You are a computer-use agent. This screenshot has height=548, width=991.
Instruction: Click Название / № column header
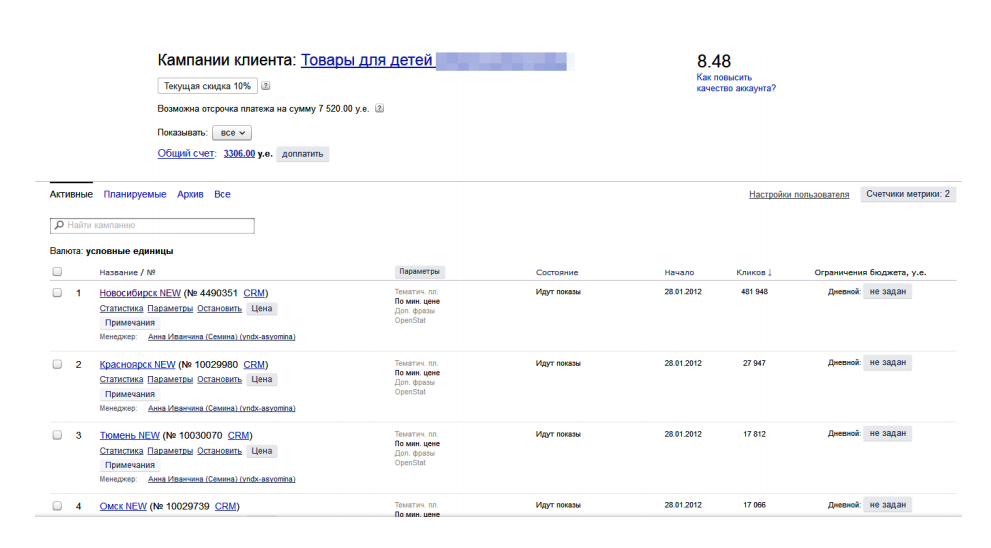click(127, 272)
